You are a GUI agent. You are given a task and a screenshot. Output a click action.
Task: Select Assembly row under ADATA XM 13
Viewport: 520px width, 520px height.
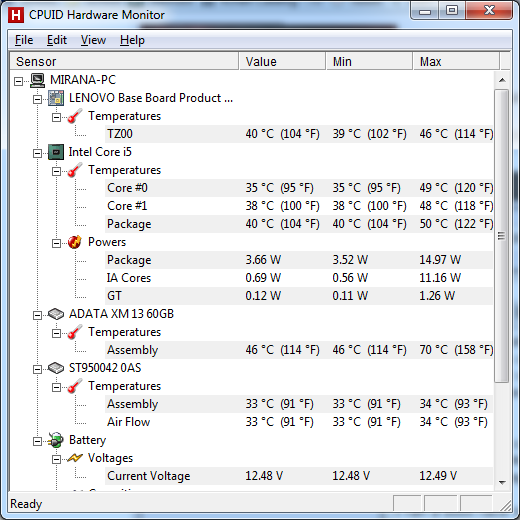coord(299,350)
